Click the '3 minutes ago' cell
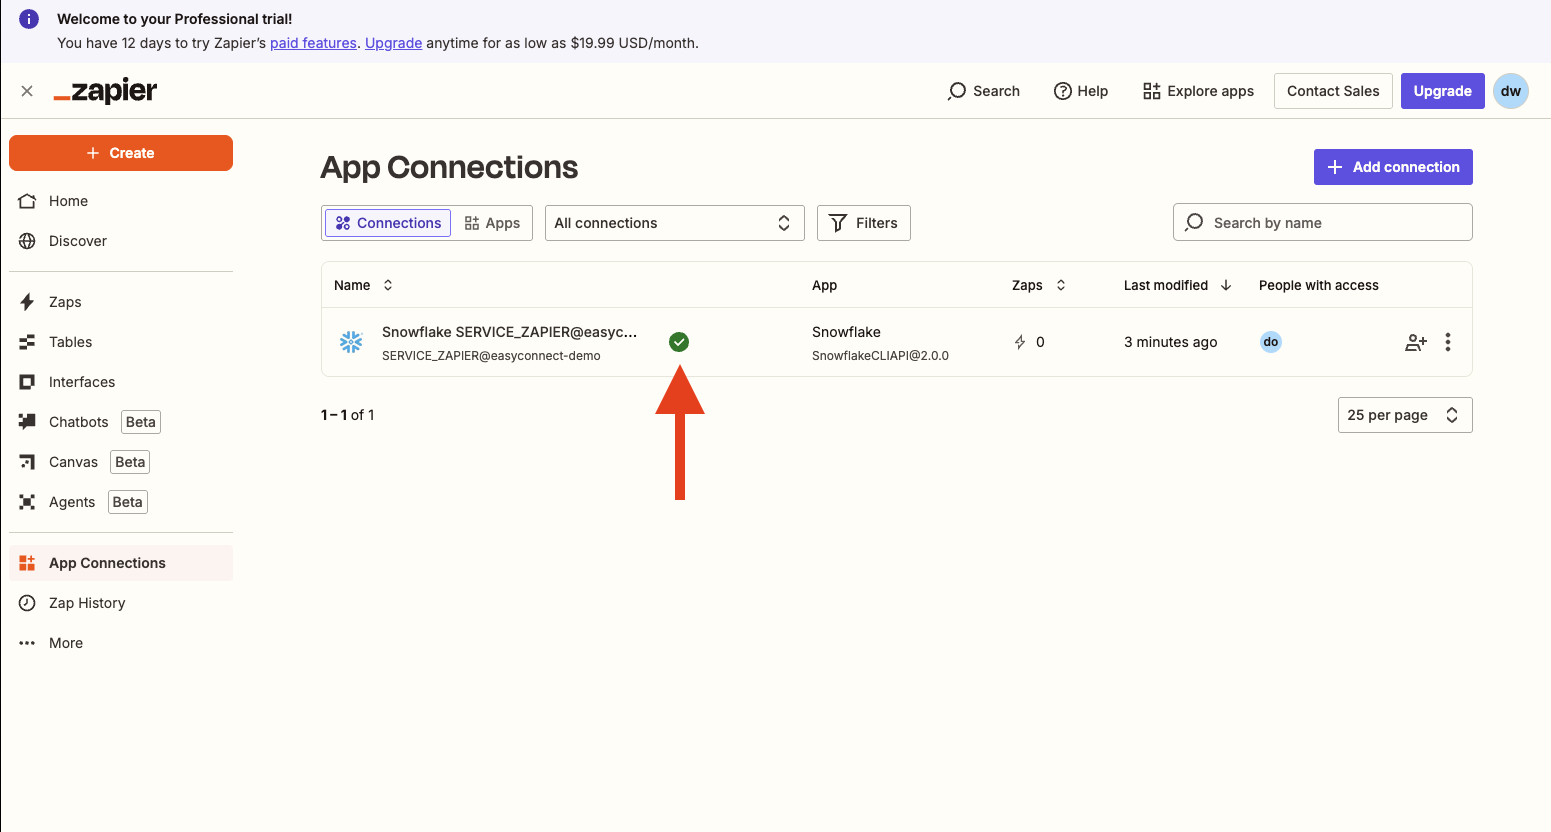1551x832 pixels. pos(1170,342)
